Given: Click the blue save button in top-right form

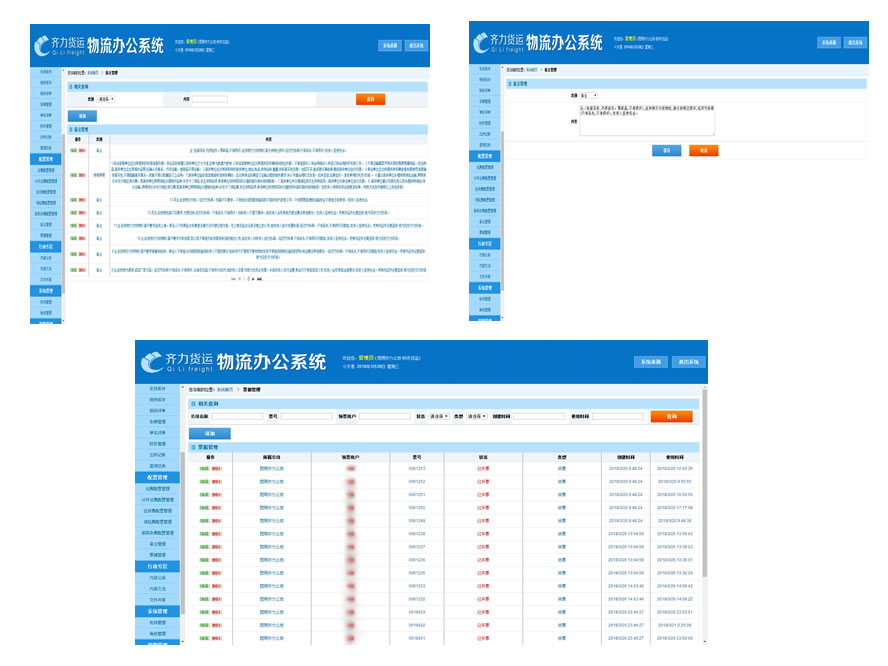Looking at the screenshot, I should (x=661, y=151).
